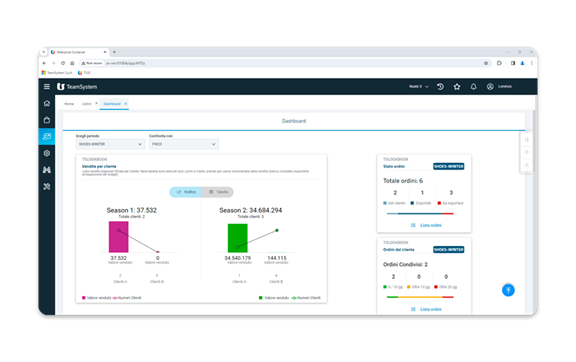Screen dimensions: 576x362
Task: Open browser side panel icon
Action: point(513,63)
